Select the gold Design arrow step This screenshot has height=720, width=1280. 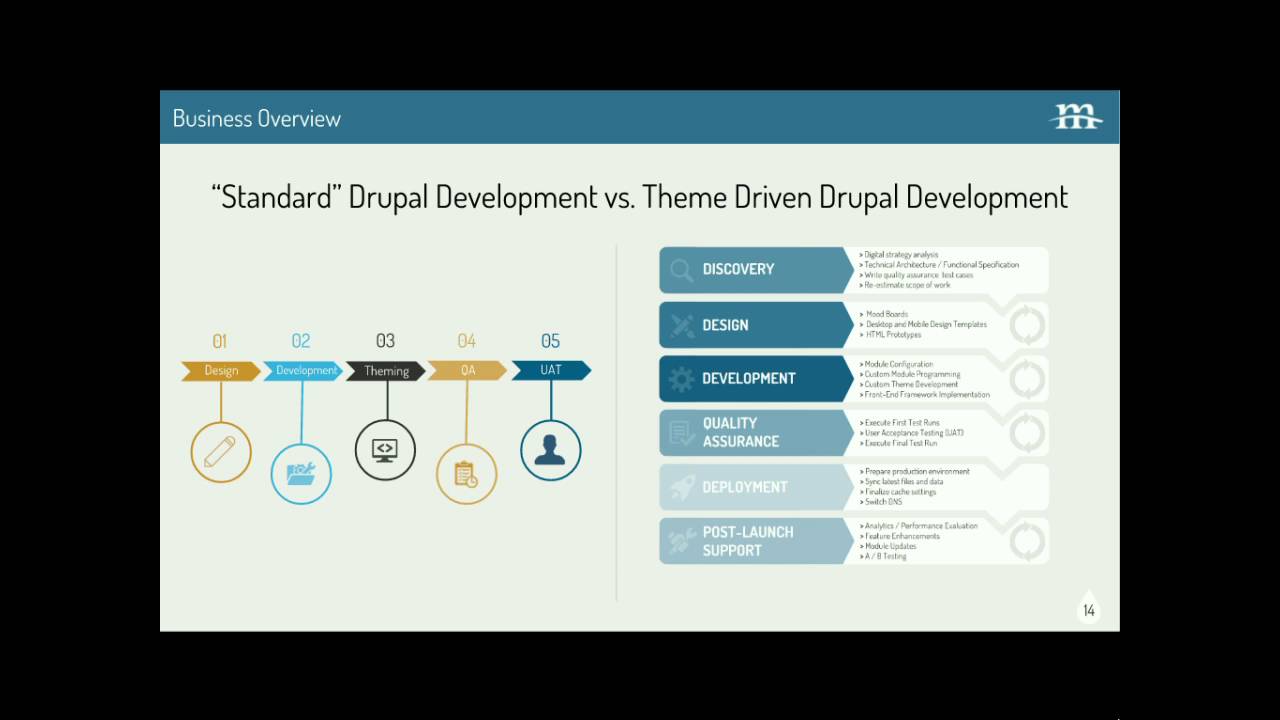click(221, 371)
